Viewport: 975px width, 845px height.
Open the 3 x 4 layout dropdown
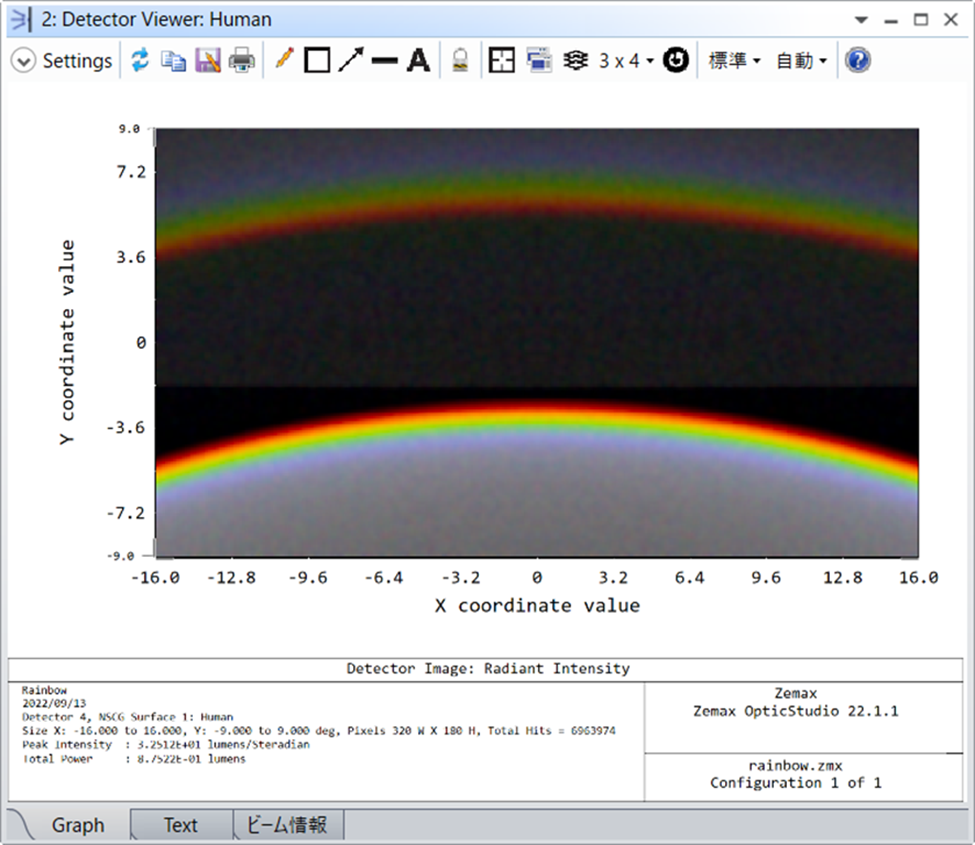[x=626, y=61]
